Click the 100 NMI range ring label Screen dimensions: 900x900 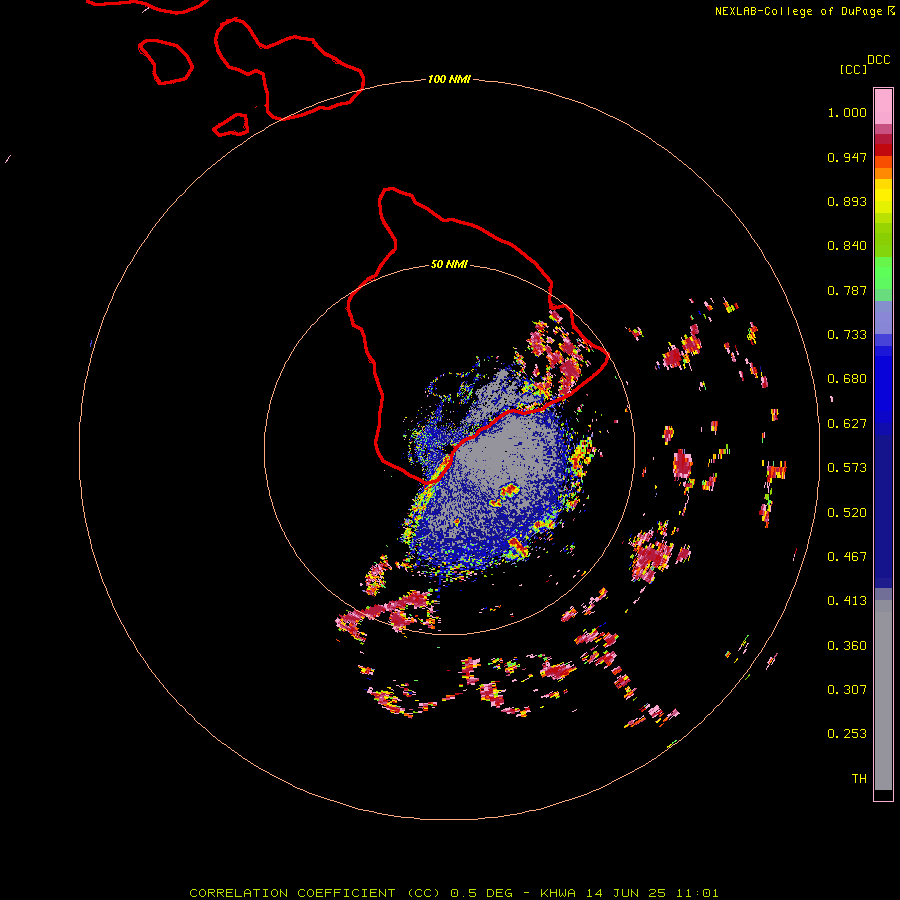click(449, 79)
